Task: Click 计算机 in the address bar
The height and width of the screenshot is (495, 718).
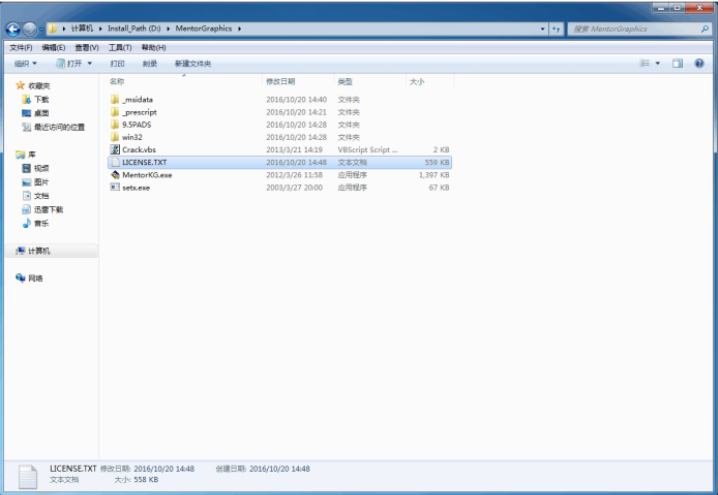Action: coord(82,28)
